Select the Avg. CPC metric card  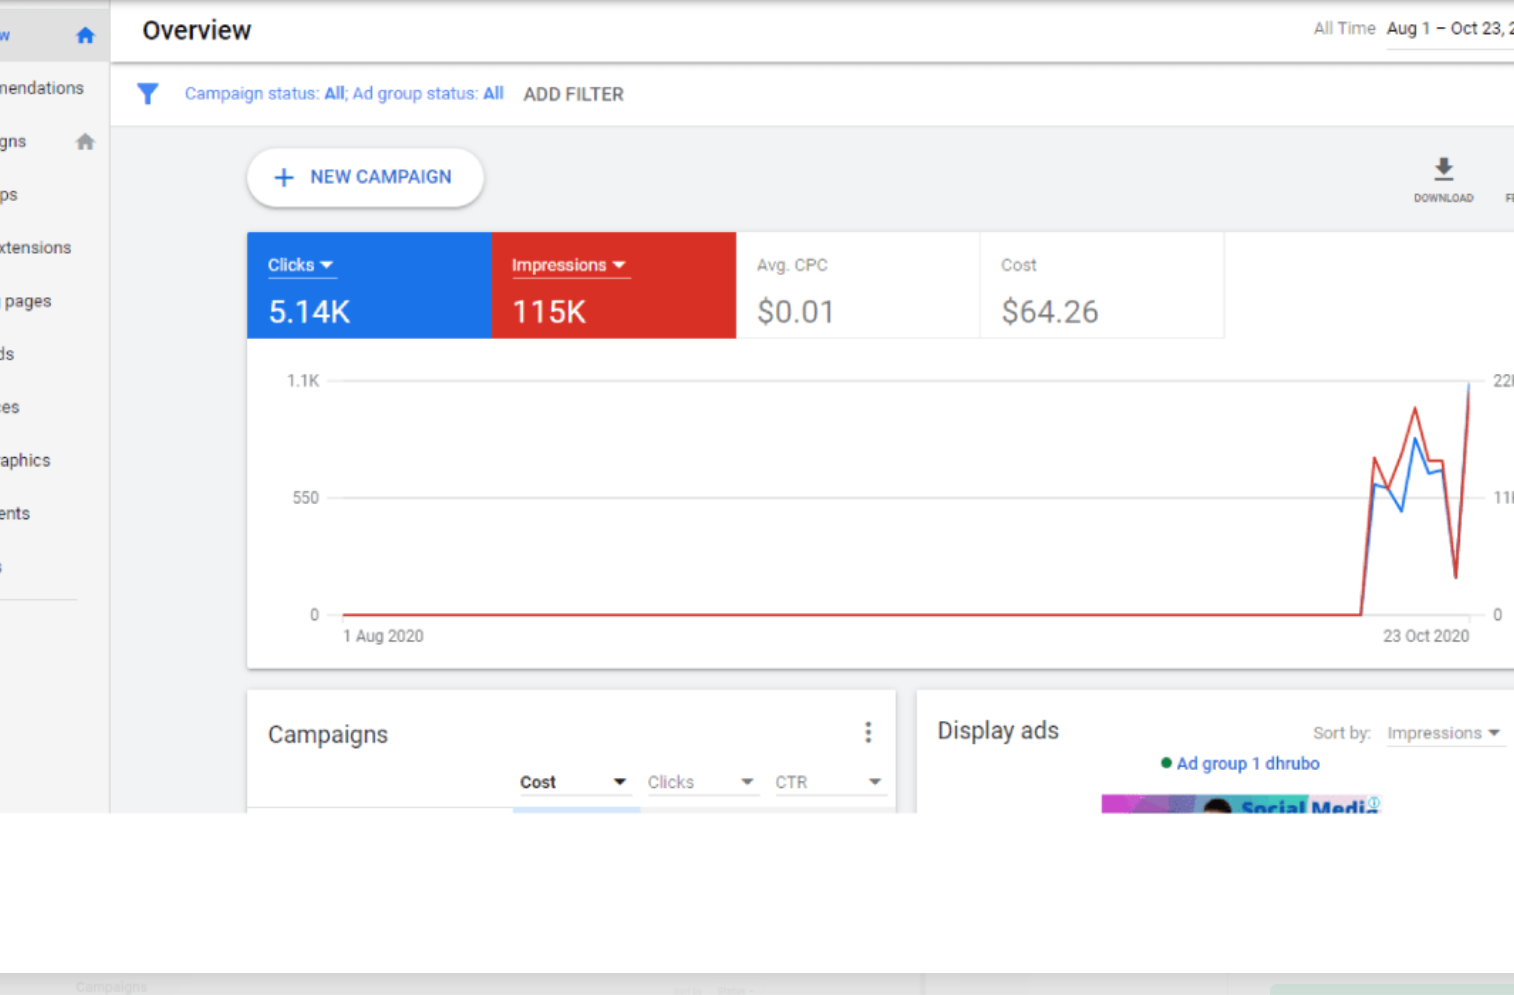pos(857,286)
